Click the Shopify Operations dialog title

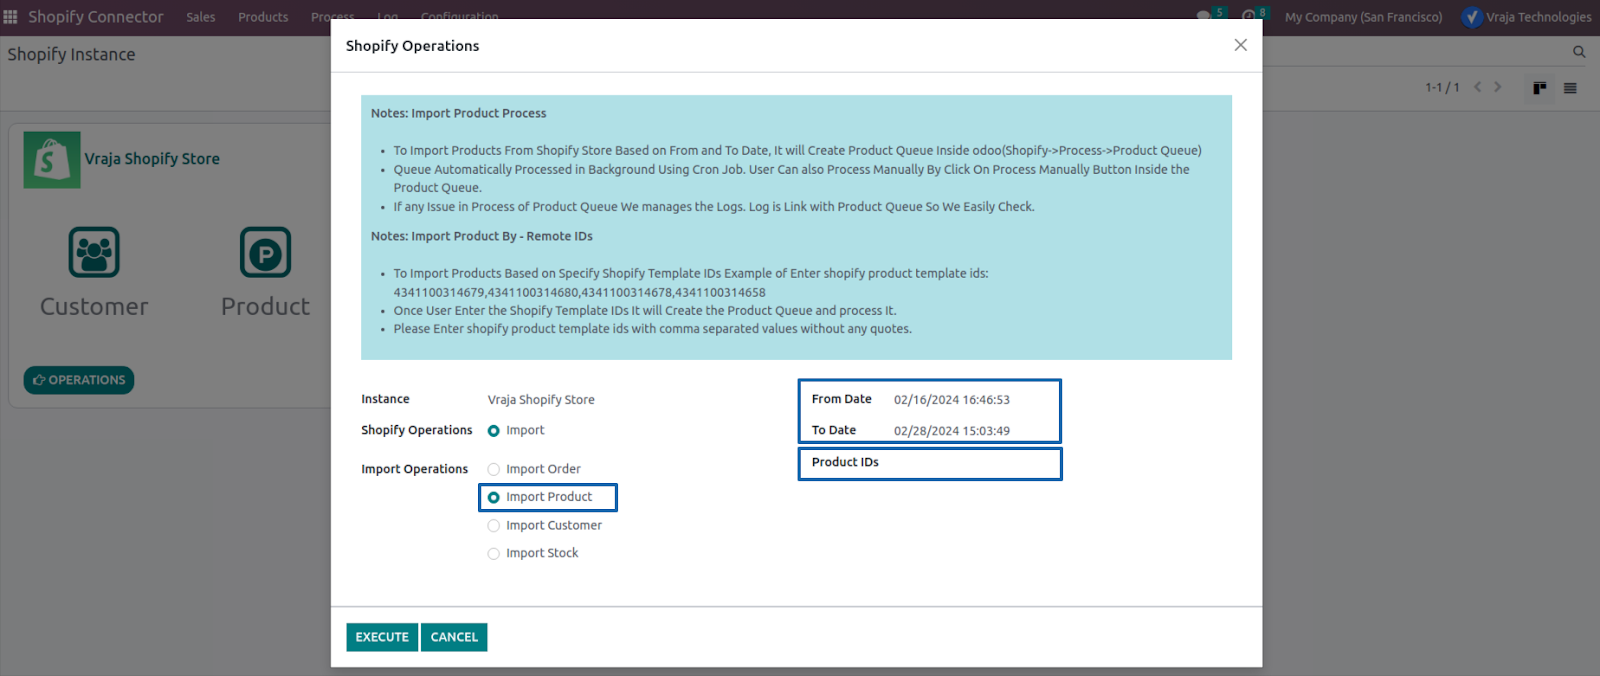pyautogui.click(x=412, y=46)
